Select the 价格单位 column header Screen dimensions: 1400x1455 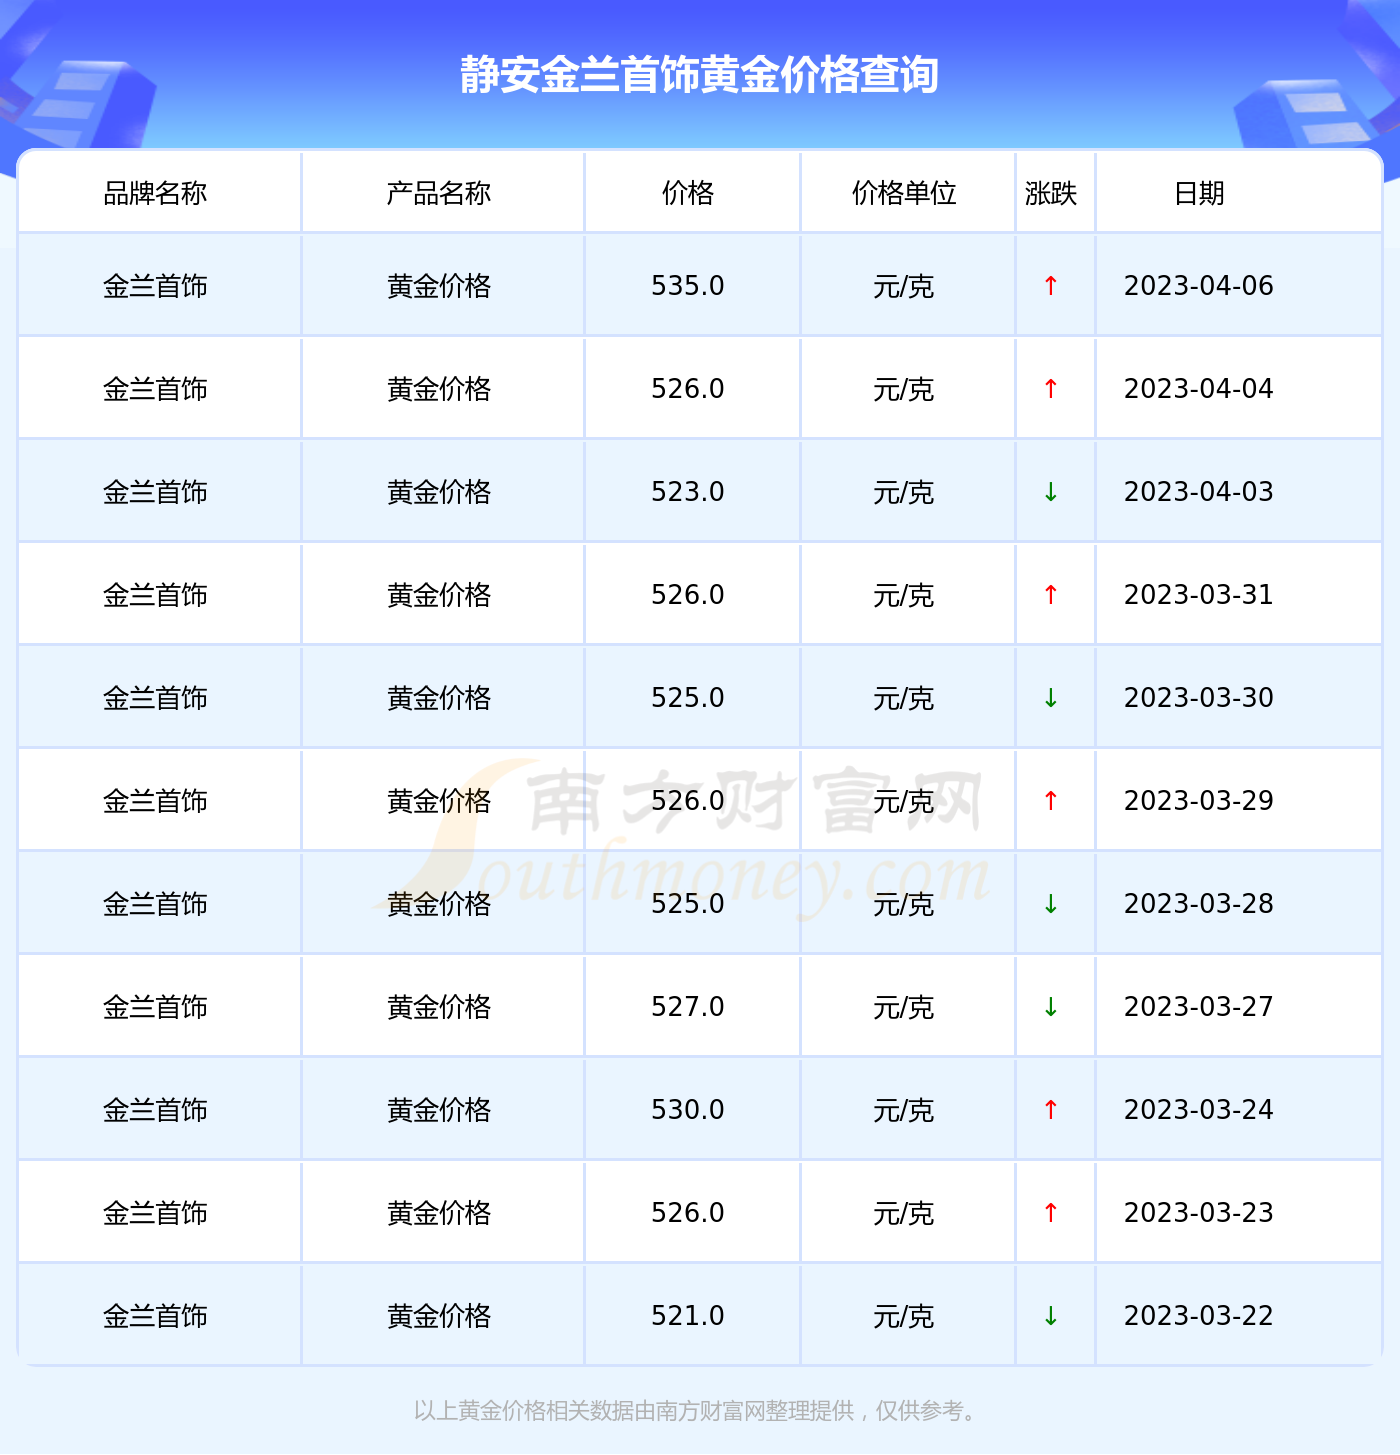904,193
